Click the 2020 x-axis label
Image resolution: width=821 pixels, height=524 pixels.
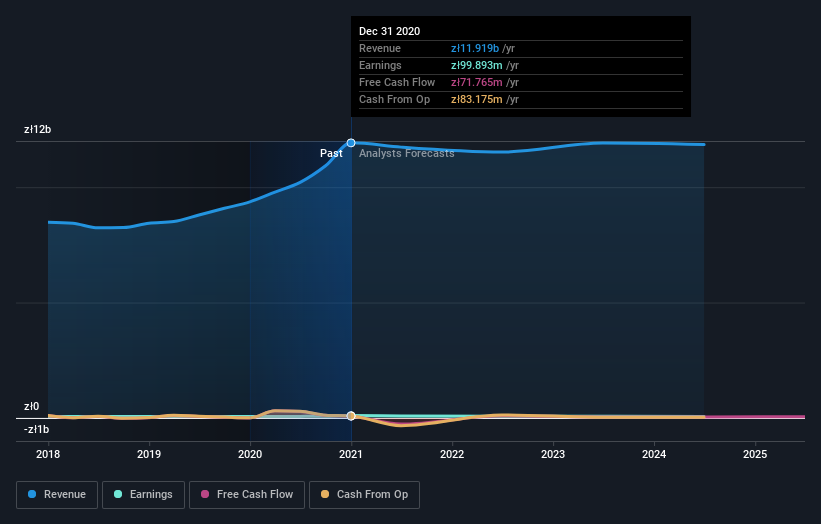pyautogui.click(x=250, y=454)
